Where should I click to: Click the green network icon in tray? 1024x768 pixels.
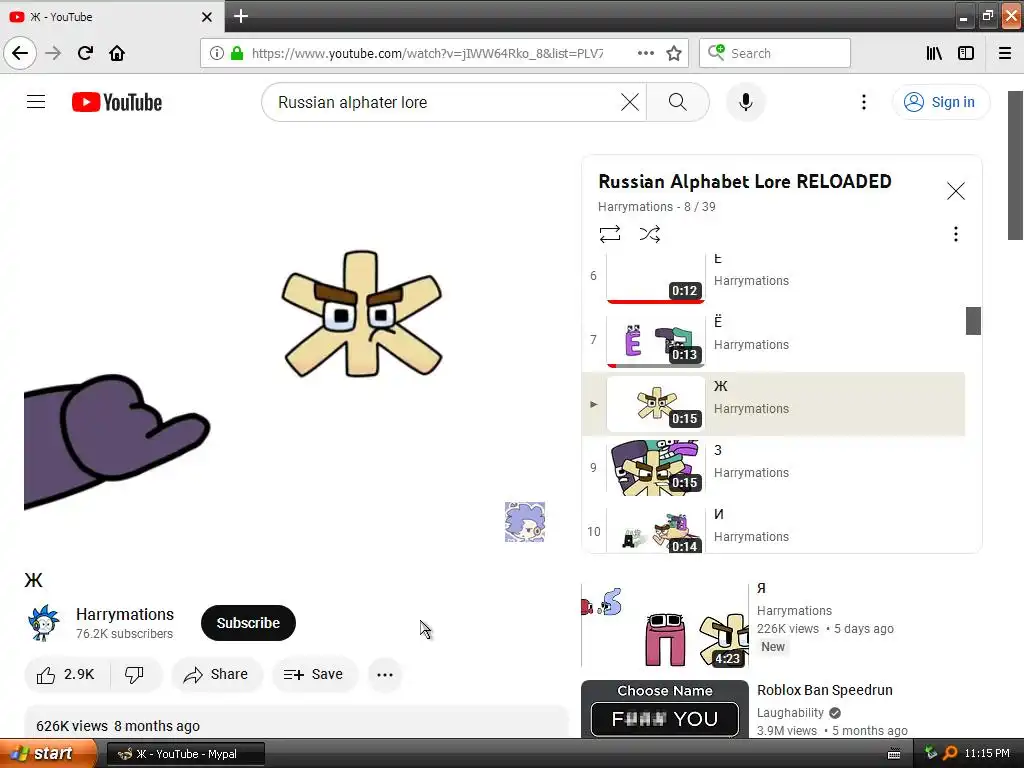pos(931,754)
